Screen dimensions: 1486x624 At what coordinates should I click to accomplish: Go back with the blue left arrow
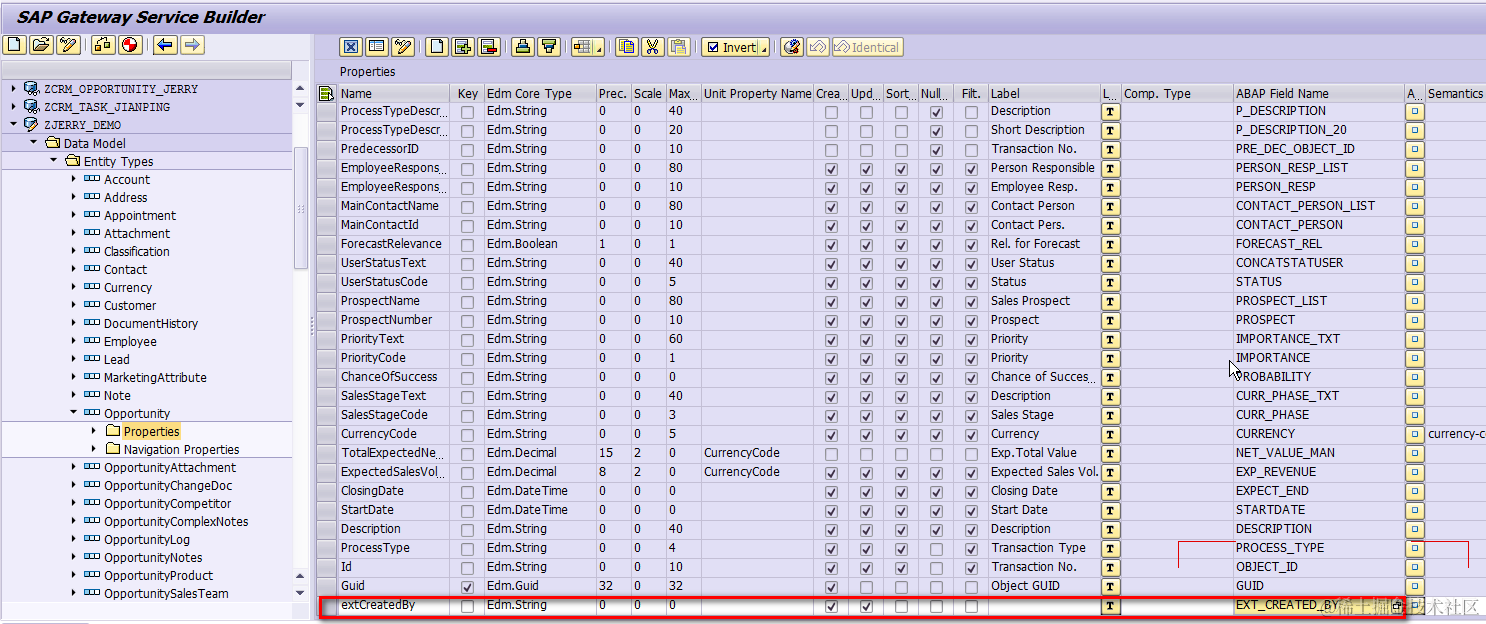[x=165, y=45]
